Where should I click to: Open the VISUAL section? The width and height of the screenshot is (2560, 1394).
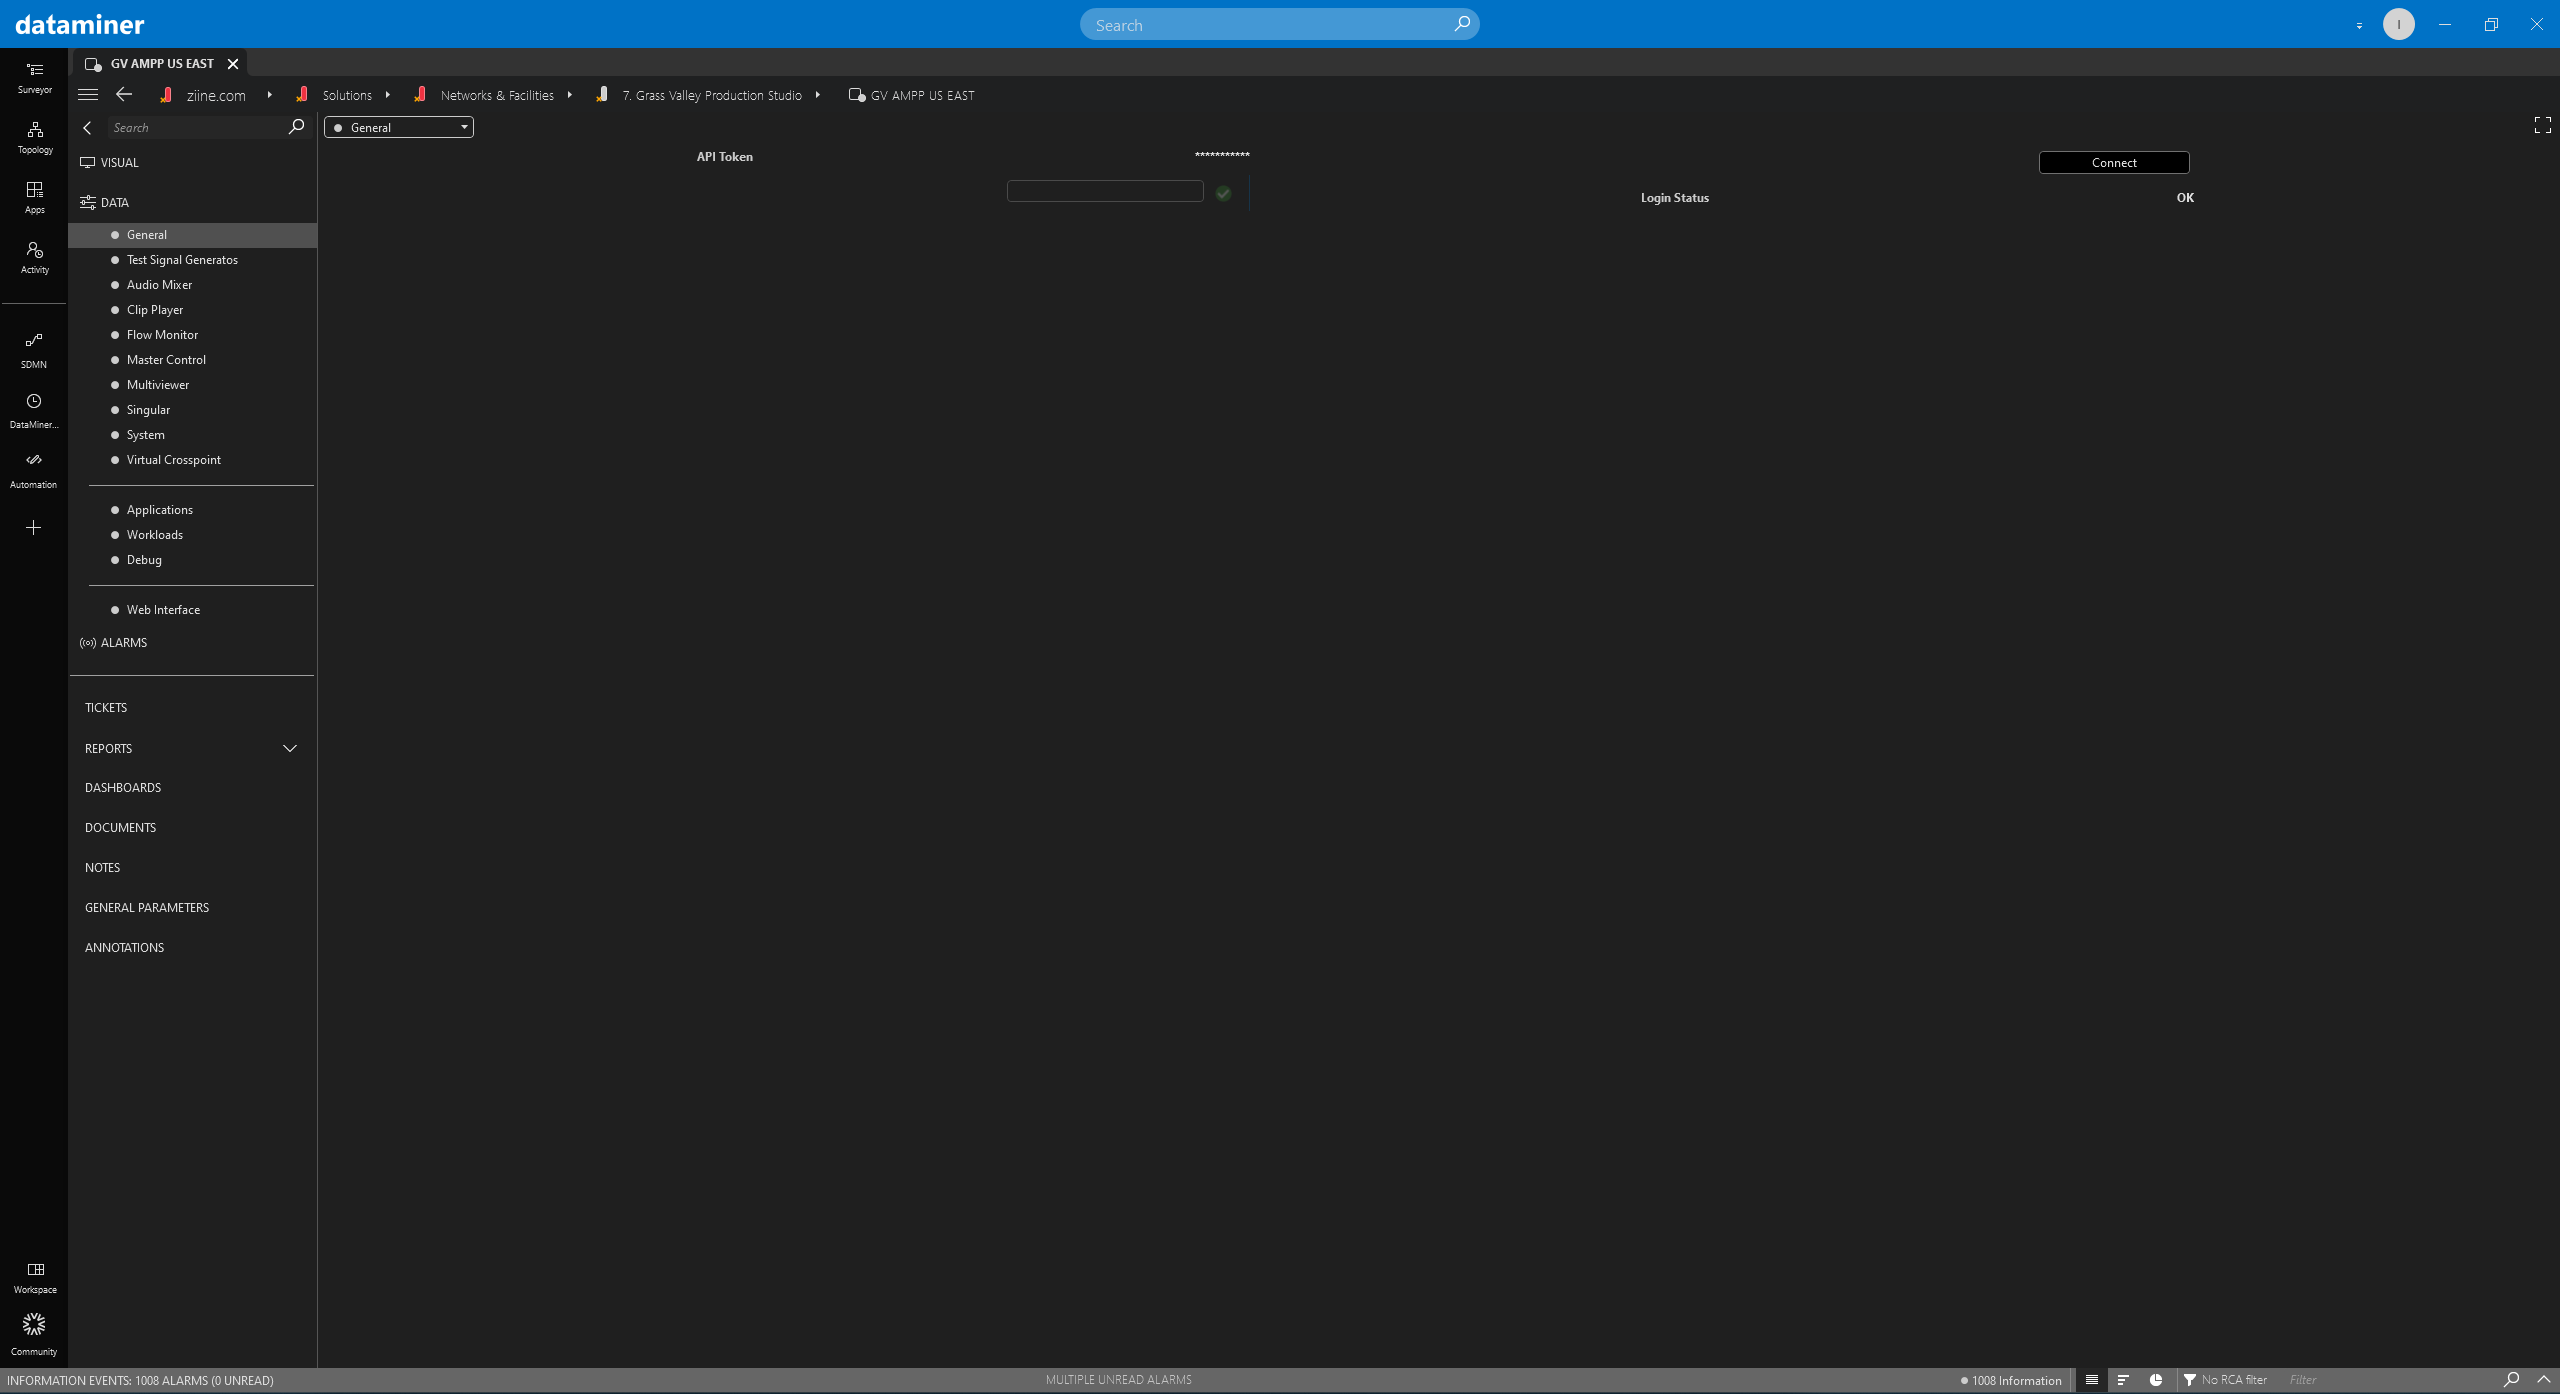110,162
